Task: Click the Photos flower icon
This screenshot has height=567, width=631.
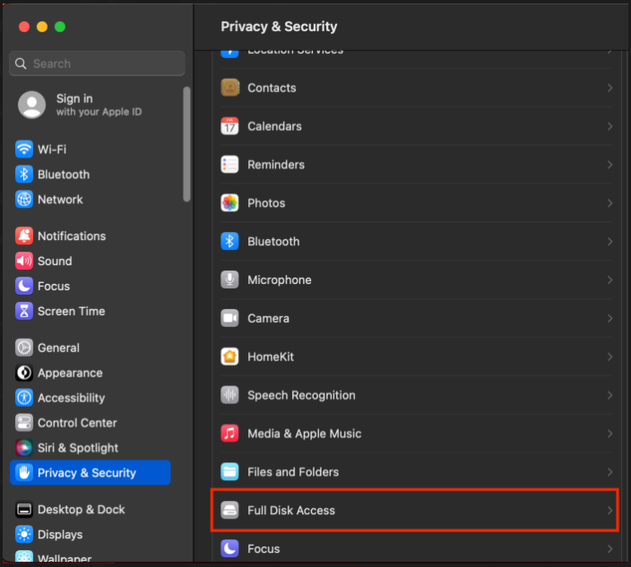Action: coord(230,203)
